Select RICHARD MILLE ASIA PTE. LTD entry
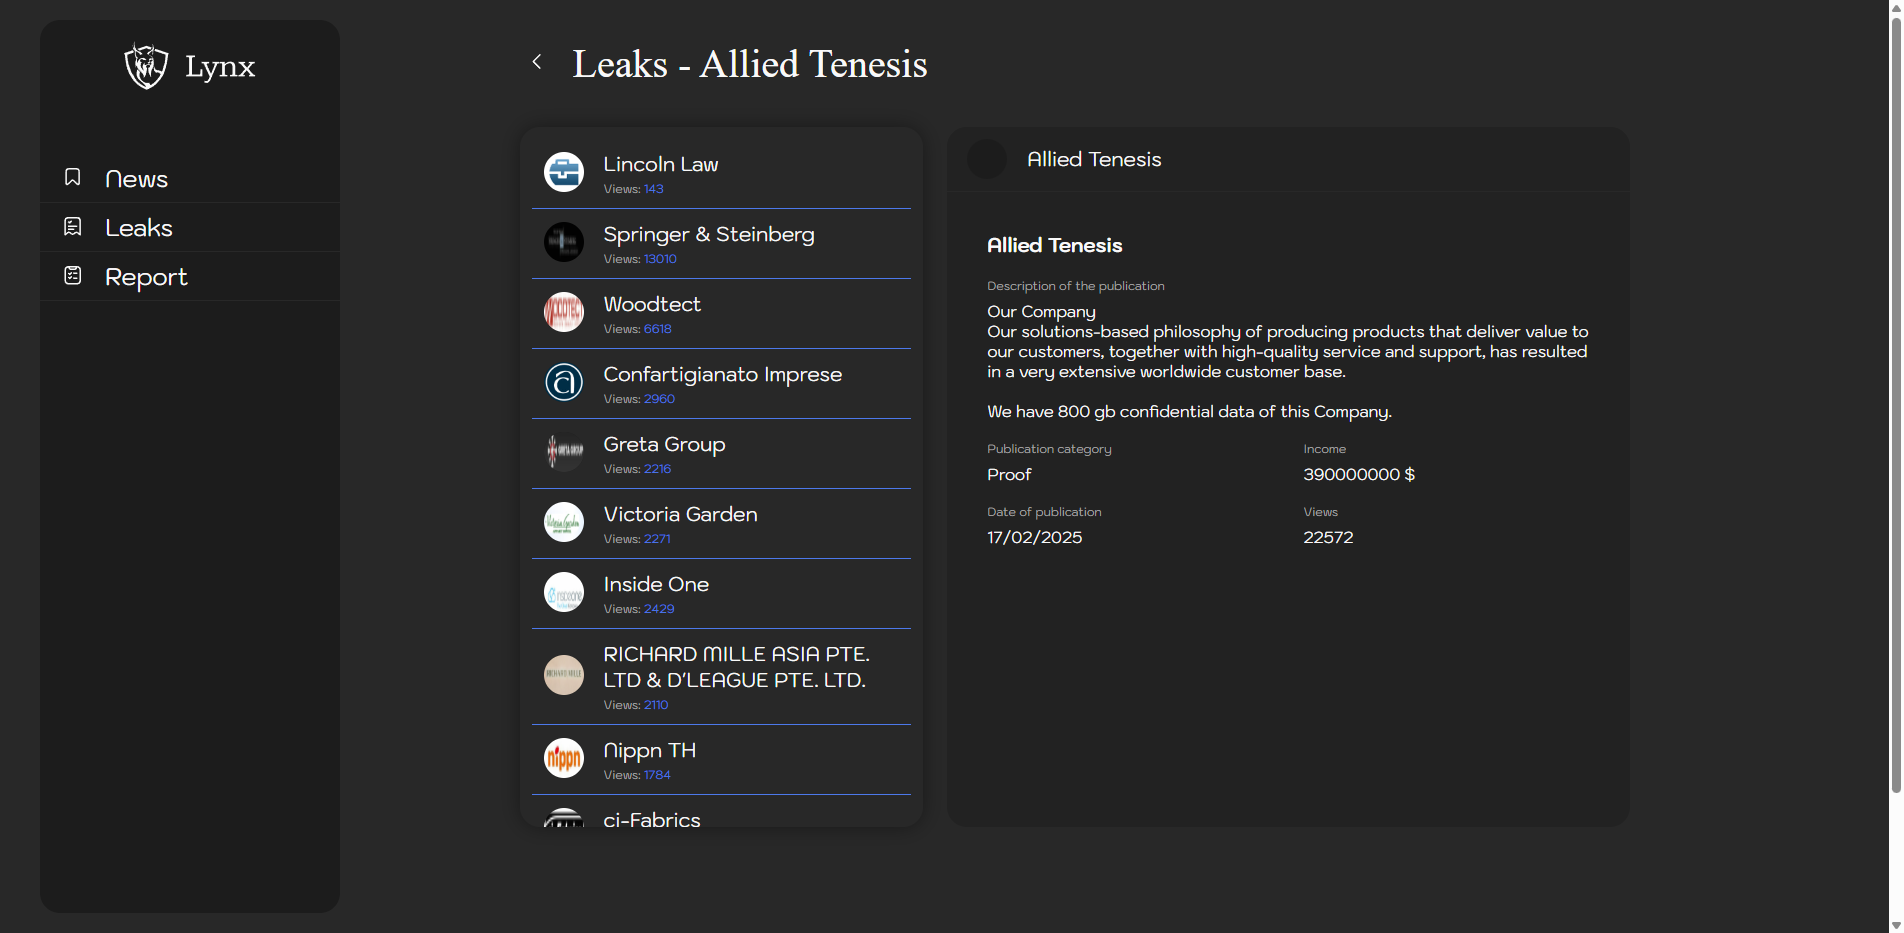 click(x=735, y=667)
